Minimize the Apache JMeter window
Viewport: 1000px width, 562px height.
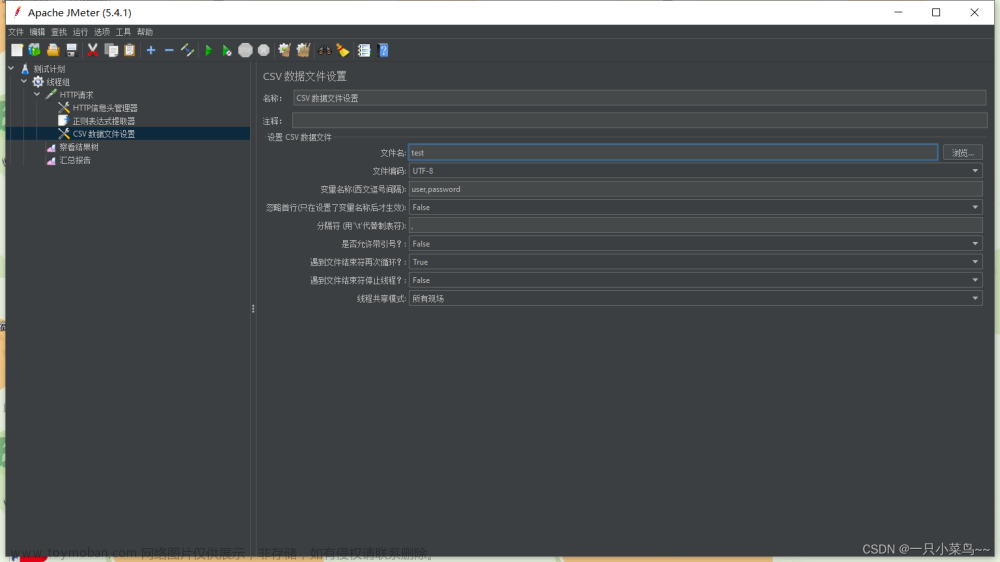(x=898, y=12)
